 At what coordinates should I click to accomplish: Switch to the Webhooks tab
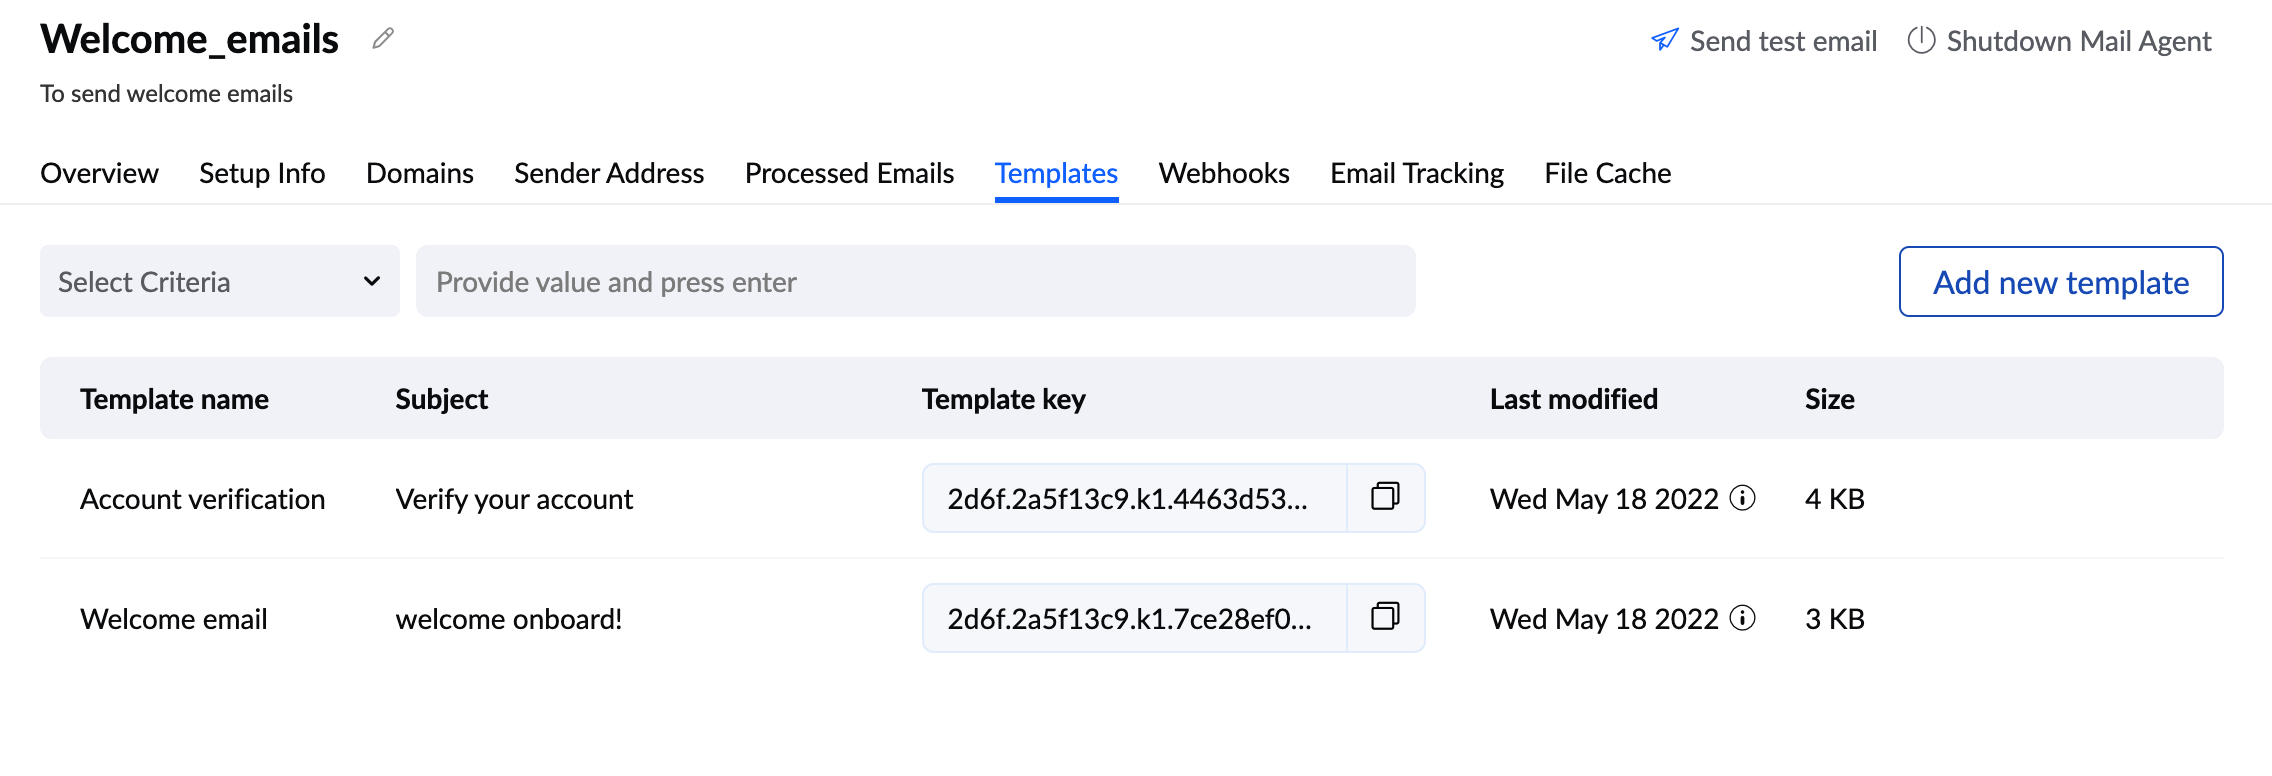[x=1223, y=173]
